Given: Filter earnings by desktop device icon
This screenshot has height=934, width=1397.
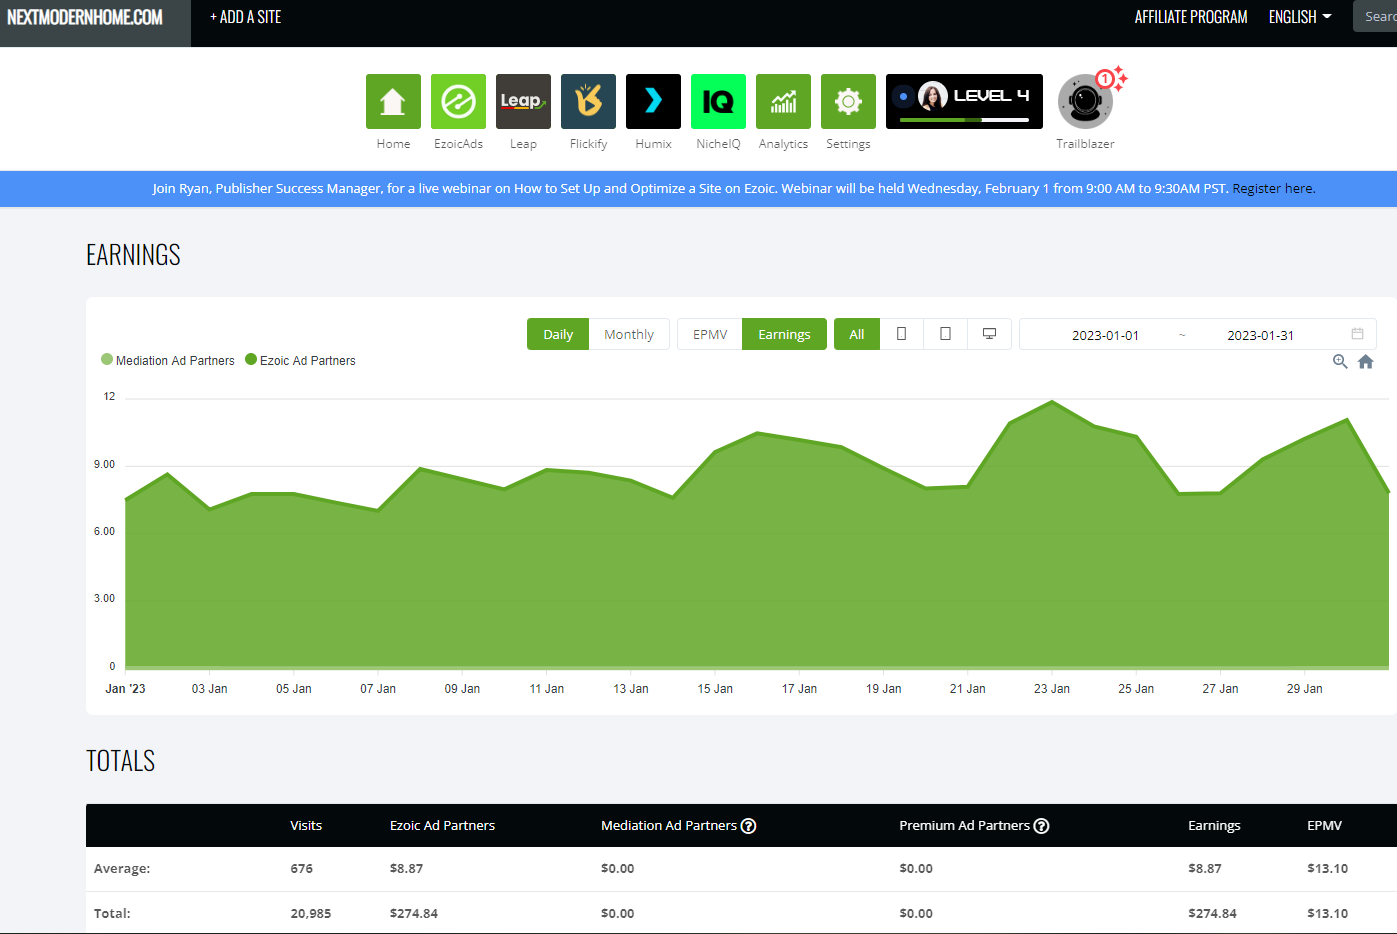Looking at the screenshot, I should point(989,334).
